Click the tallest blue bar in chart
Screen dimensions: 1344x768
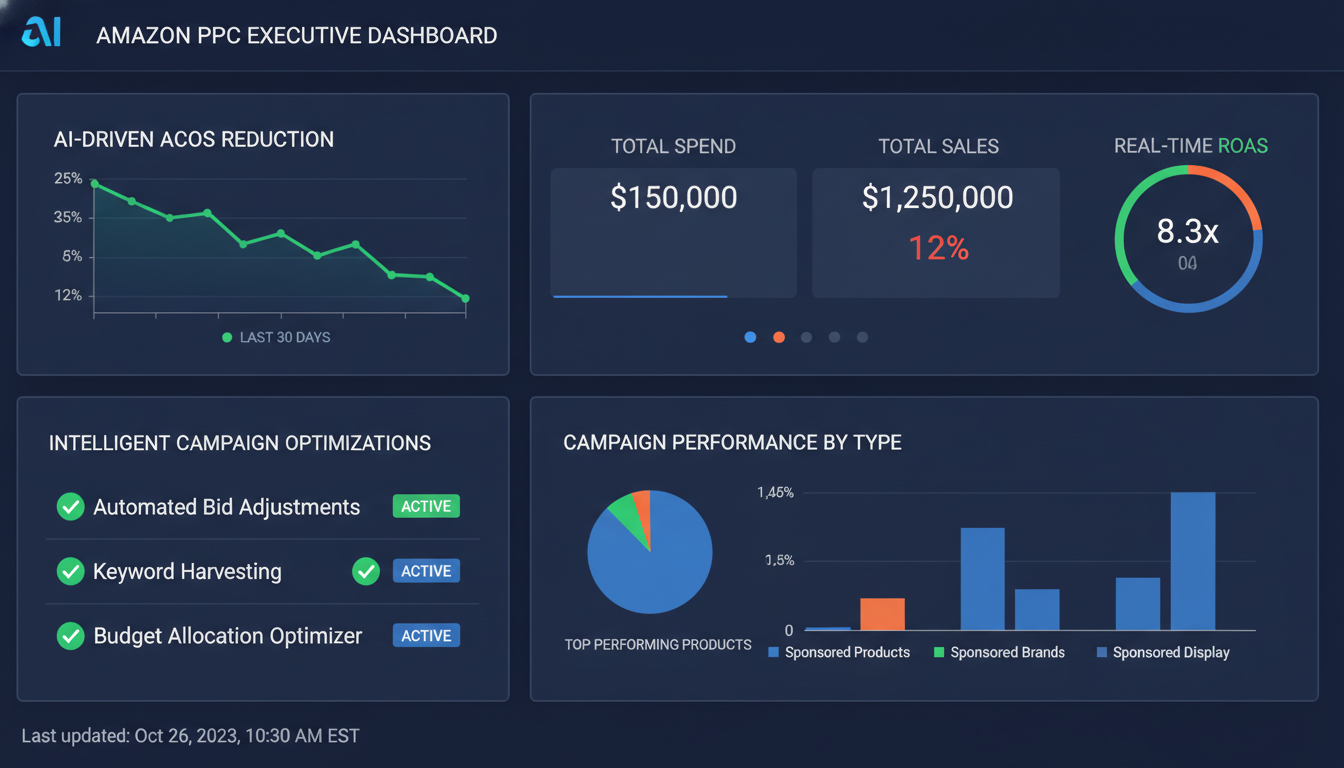pyautogui.click(x=1193, y=561)
